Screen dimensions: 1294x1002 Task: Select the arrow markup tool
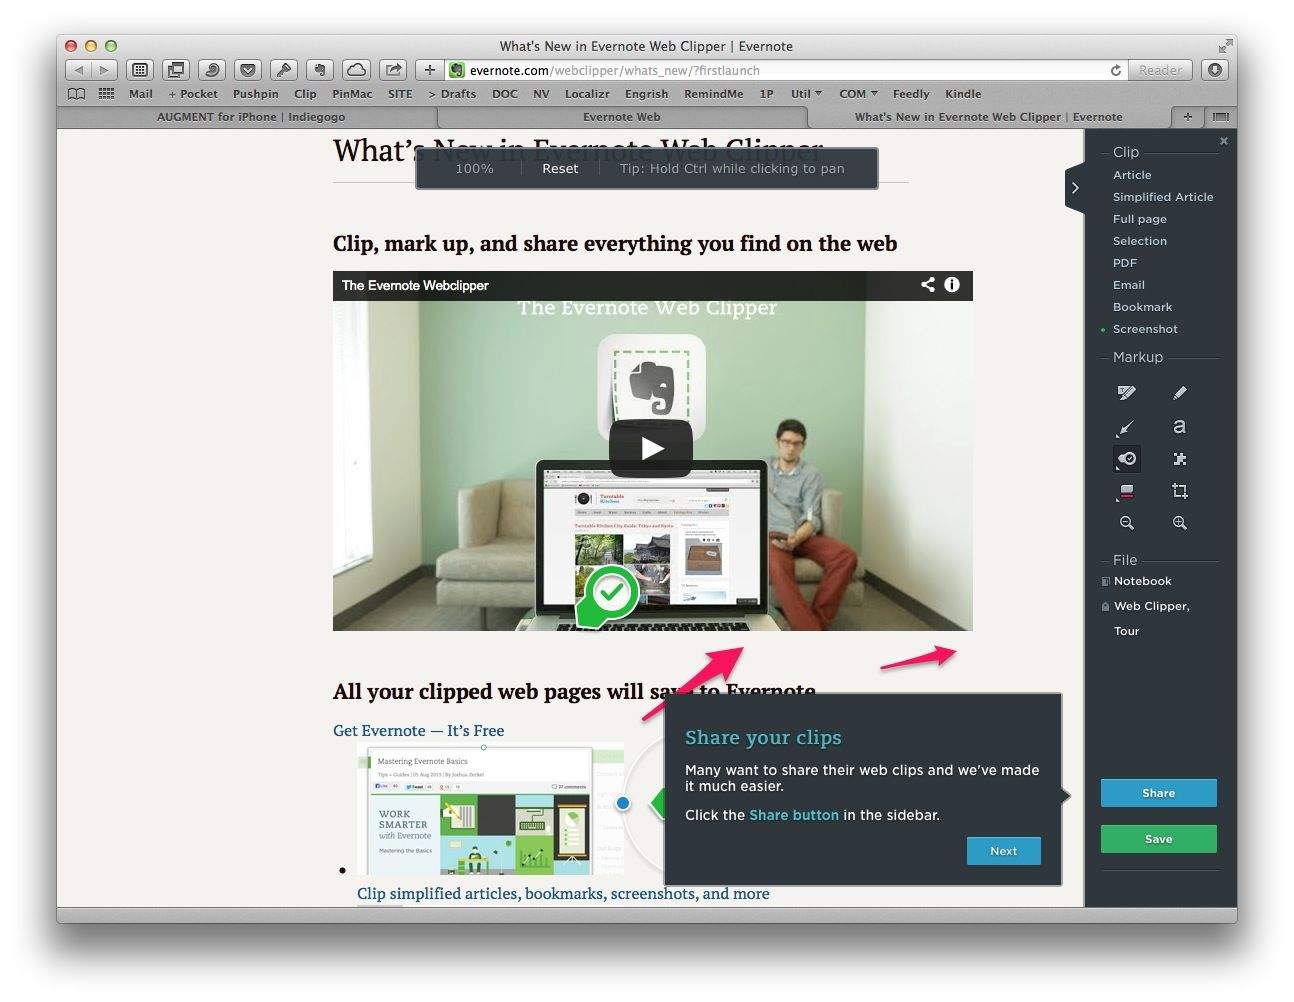point(1126,427)
